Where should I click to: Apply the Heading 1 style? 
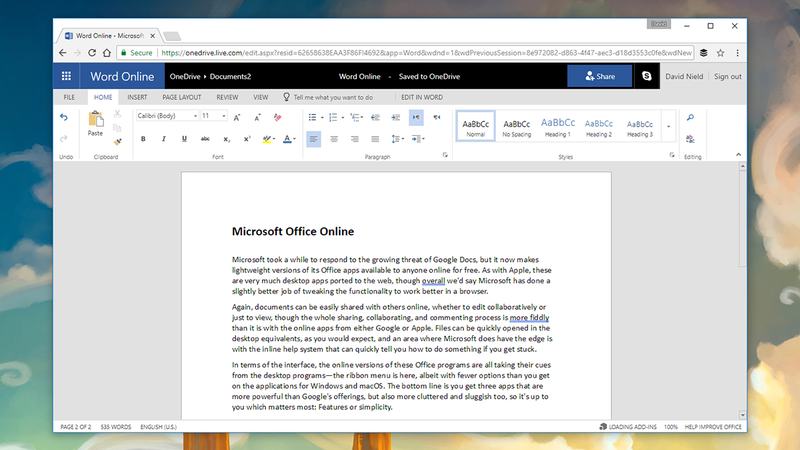[x=558, y=126]
